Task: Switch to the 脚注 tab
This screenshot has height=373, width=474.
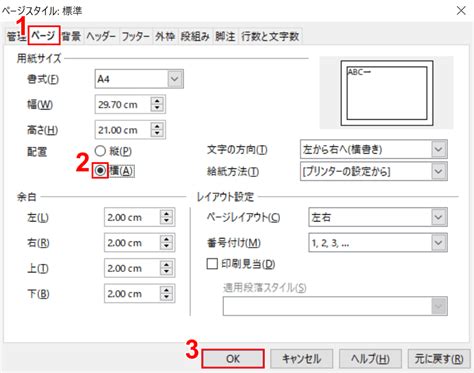Action: [x=225, y=36]
